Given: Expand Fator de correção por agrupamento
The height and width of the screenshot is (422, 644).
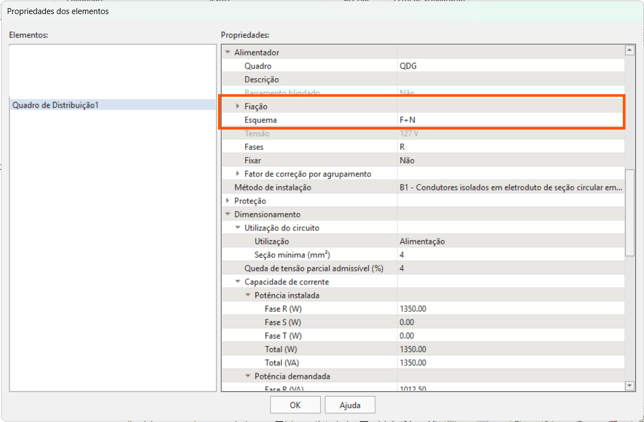Looking at the screenshot, I should (x=238, y=174).
